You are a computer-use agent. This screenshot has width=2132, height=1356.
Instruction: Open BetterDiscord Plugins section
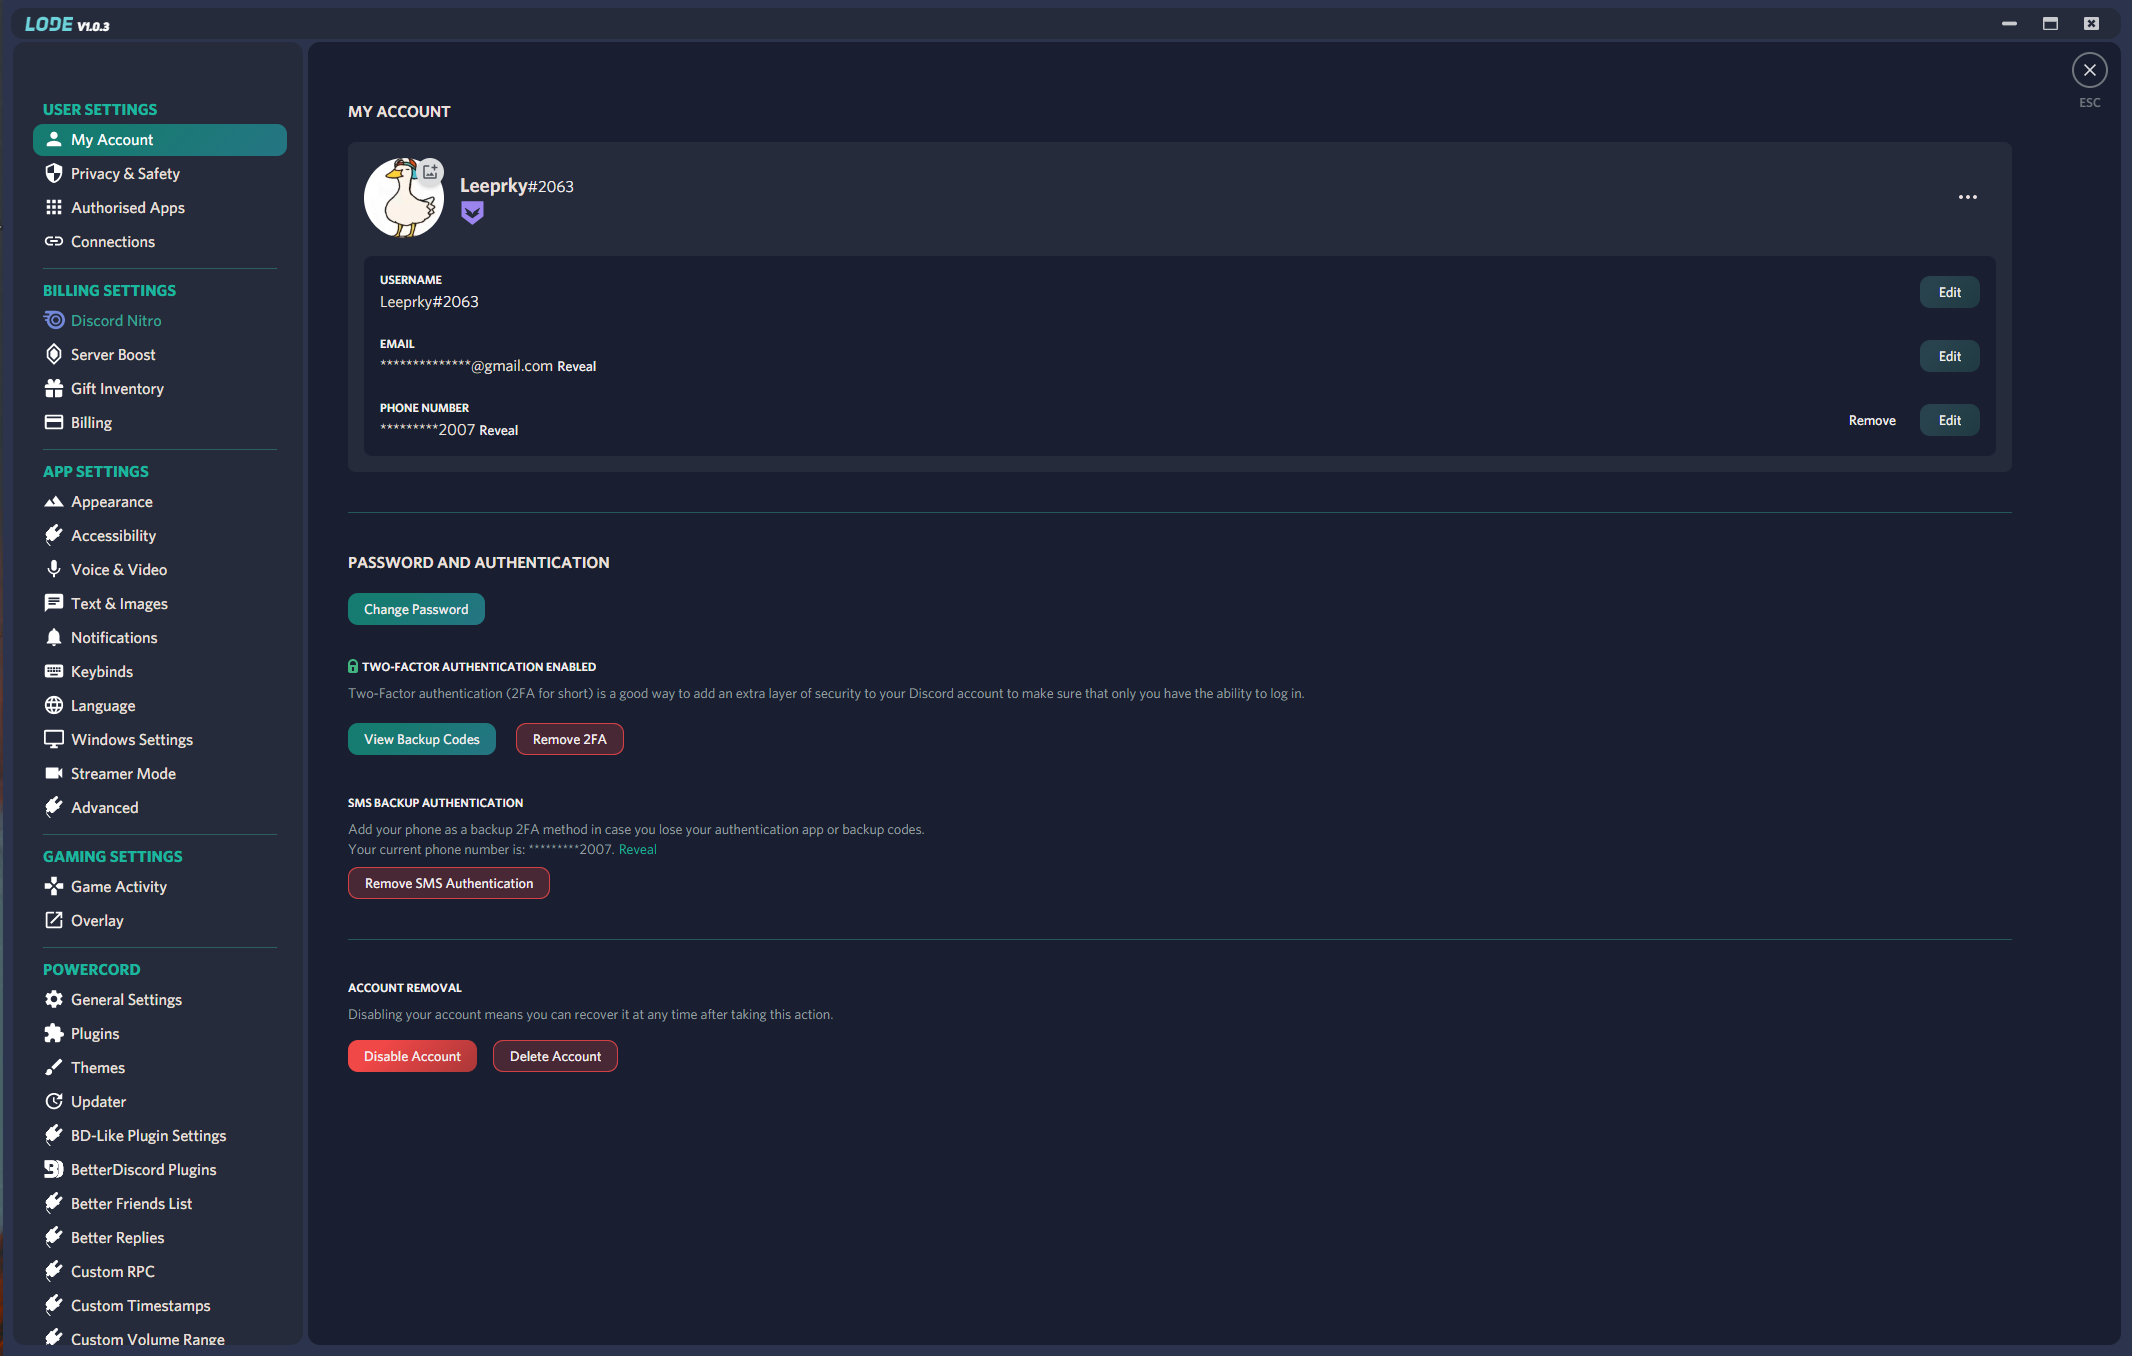pyautogui.click(x=143, y=1170)
